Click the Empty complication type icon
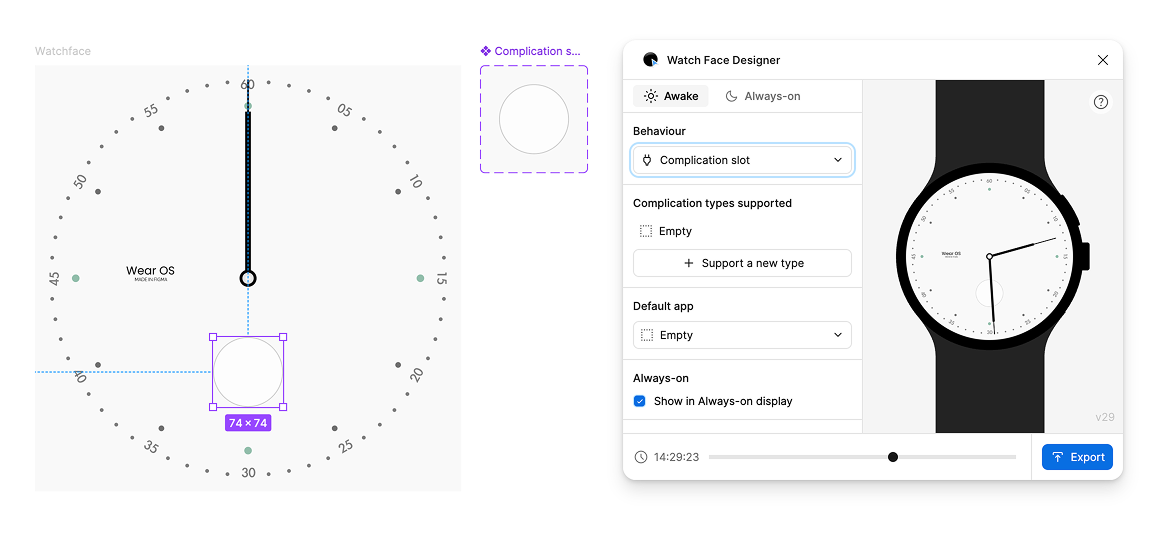The width and height of the screenshot is (1165, 538). pyautogui.click(x=646, y=231)
